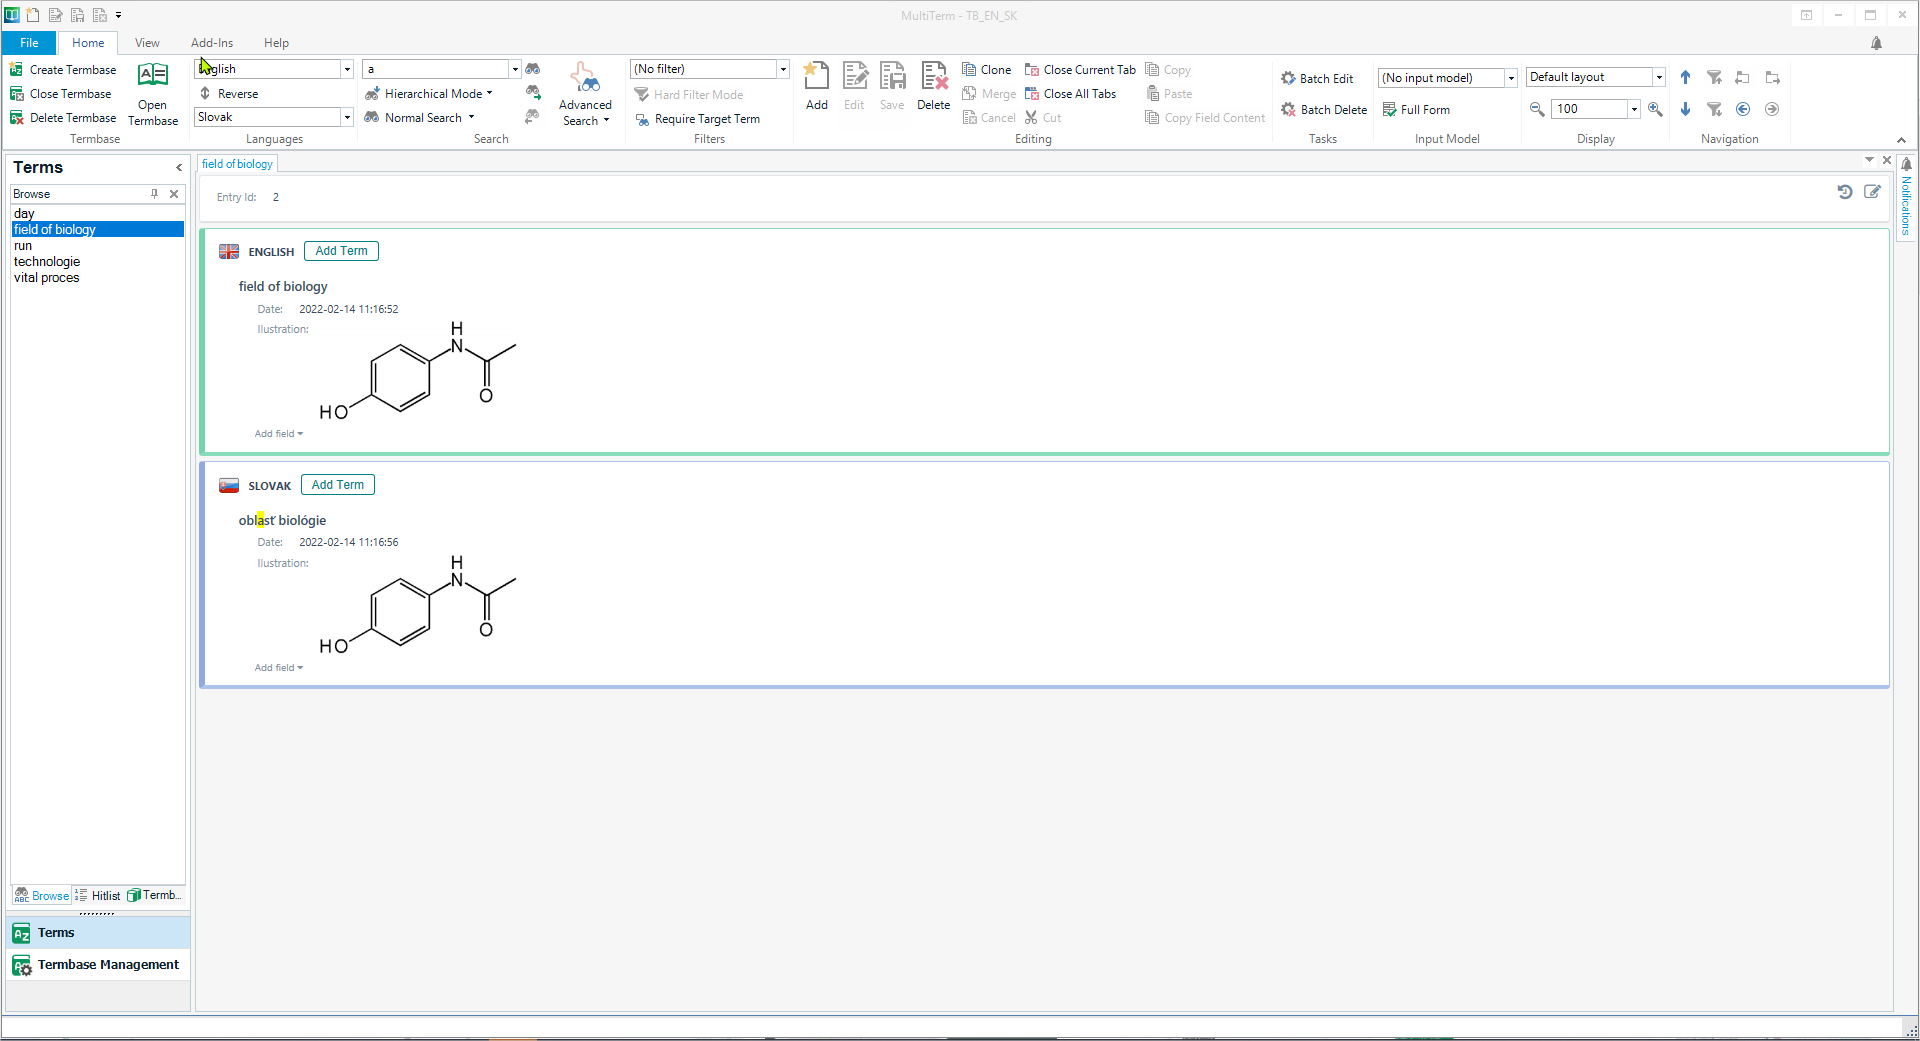Click the zoom in magnifier icon
The image size is (1920, 1041).
tap(1655, 109)
